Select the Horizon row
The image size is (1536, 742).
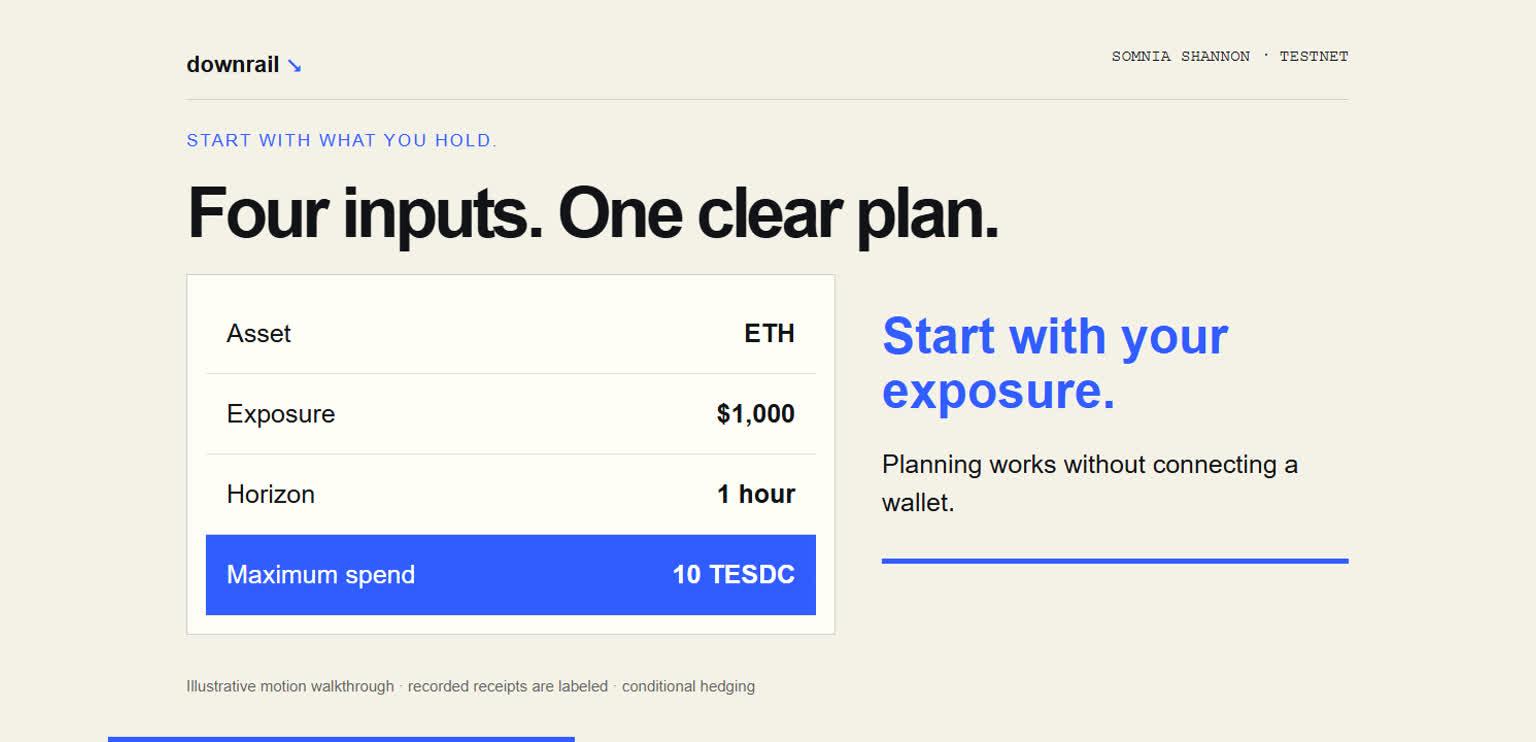click(x=511, y=494)
